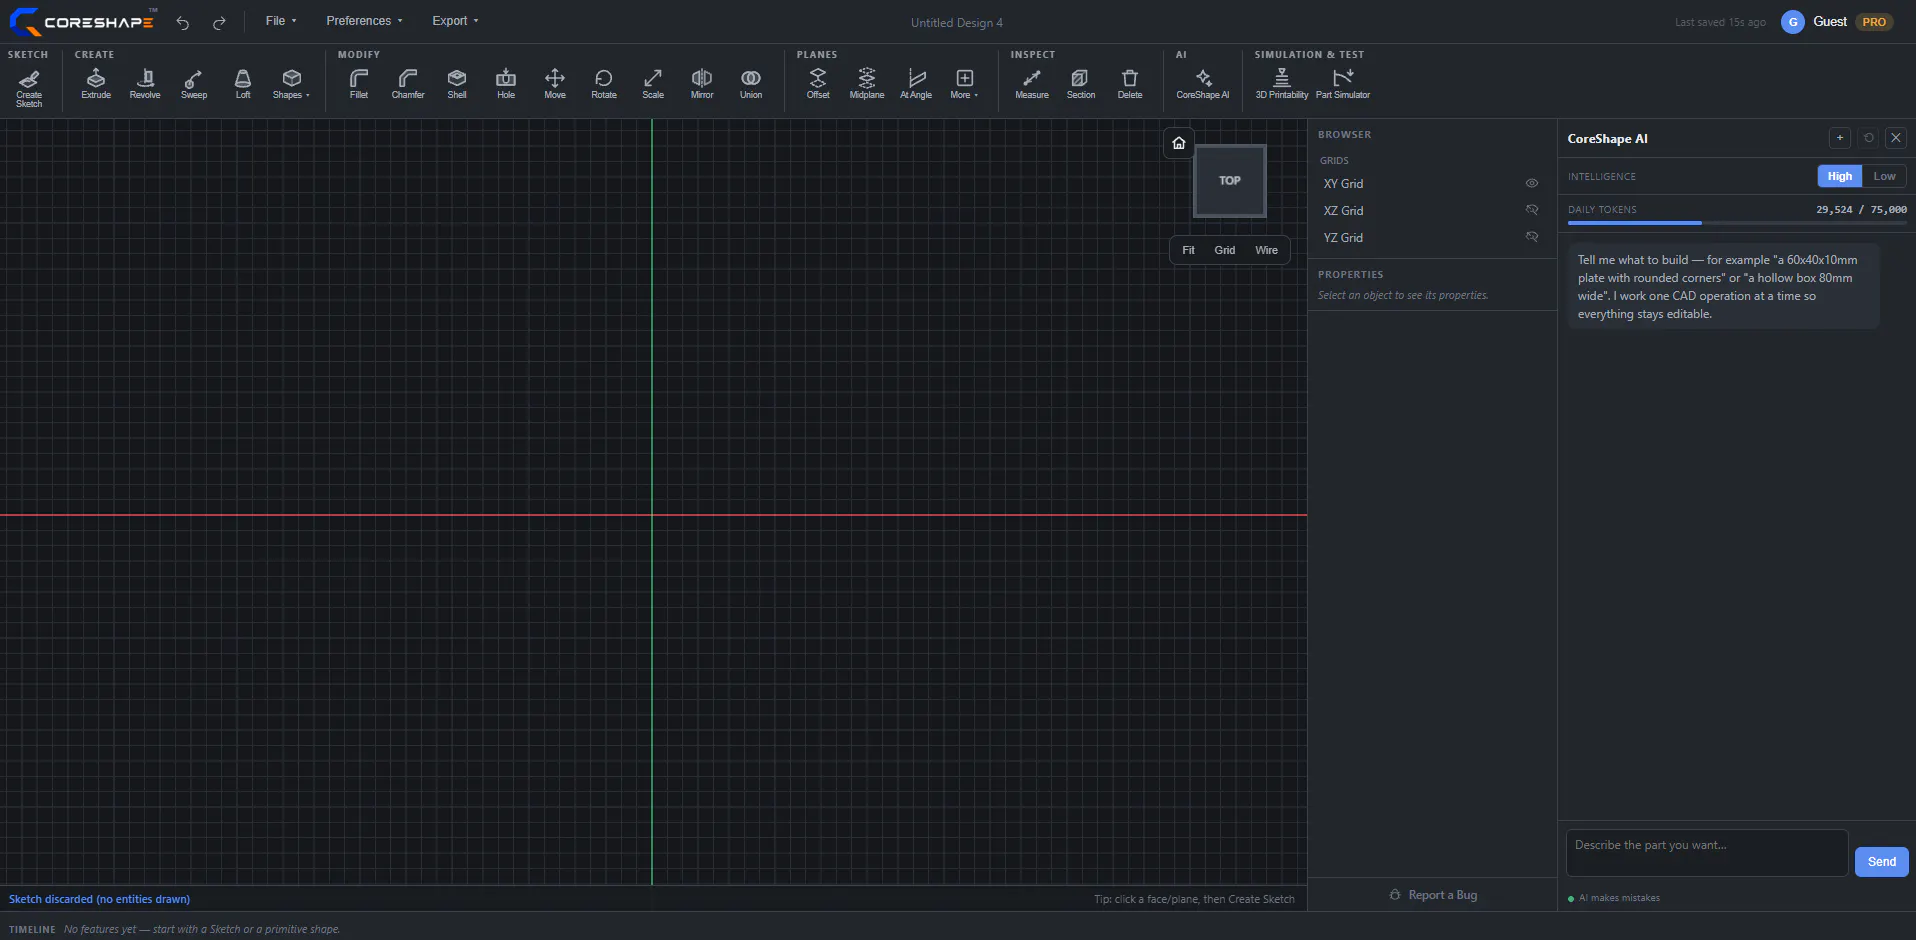The image size is (1916, 940).
Task: Open the Export dropdown menu
Action: point(455,21)
